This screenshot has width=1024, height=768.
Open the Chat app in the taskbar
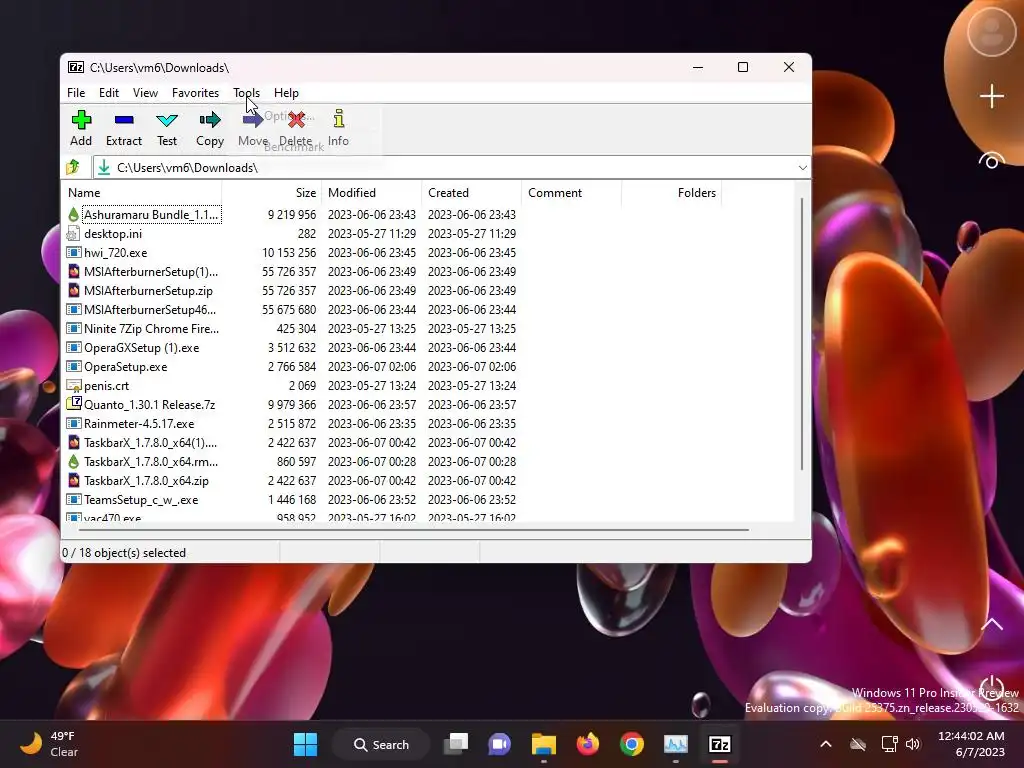(500, 744)
